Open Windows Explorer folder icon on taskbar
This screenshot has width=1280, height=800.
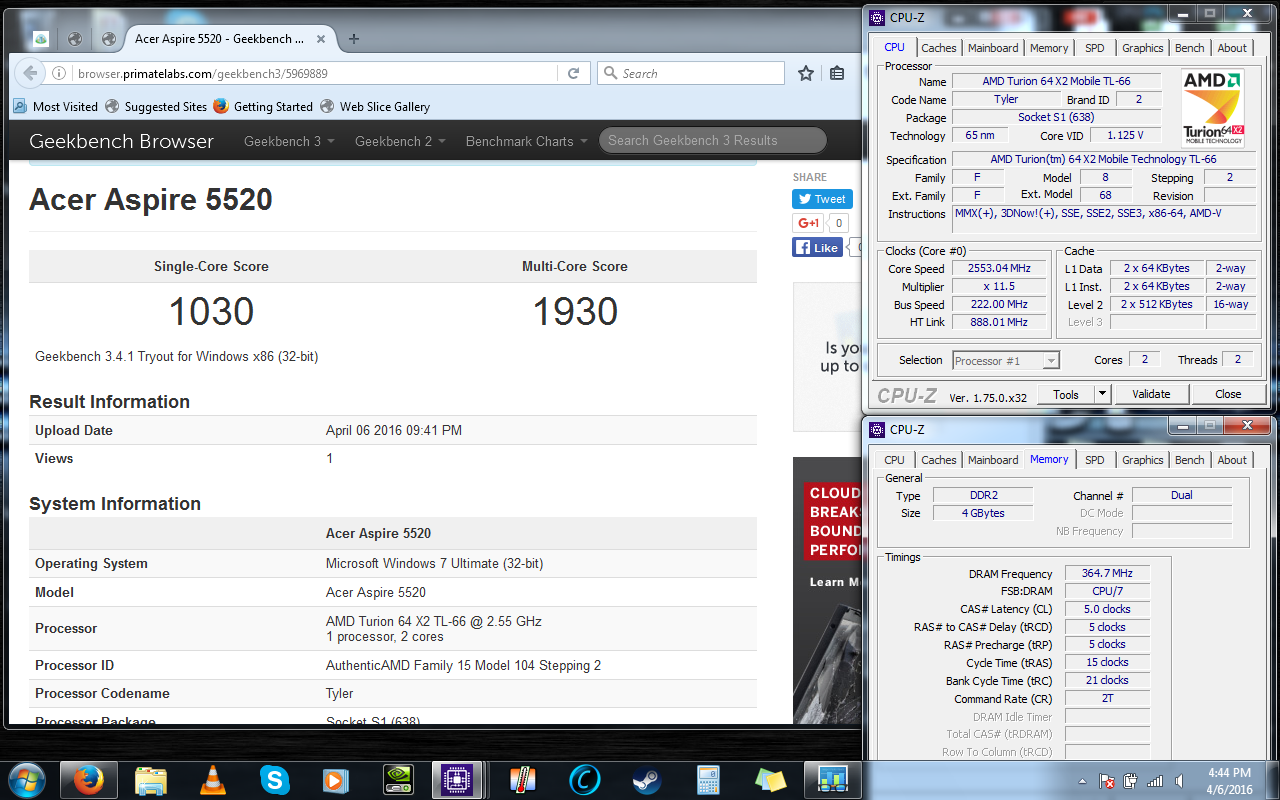coord(151,779)
